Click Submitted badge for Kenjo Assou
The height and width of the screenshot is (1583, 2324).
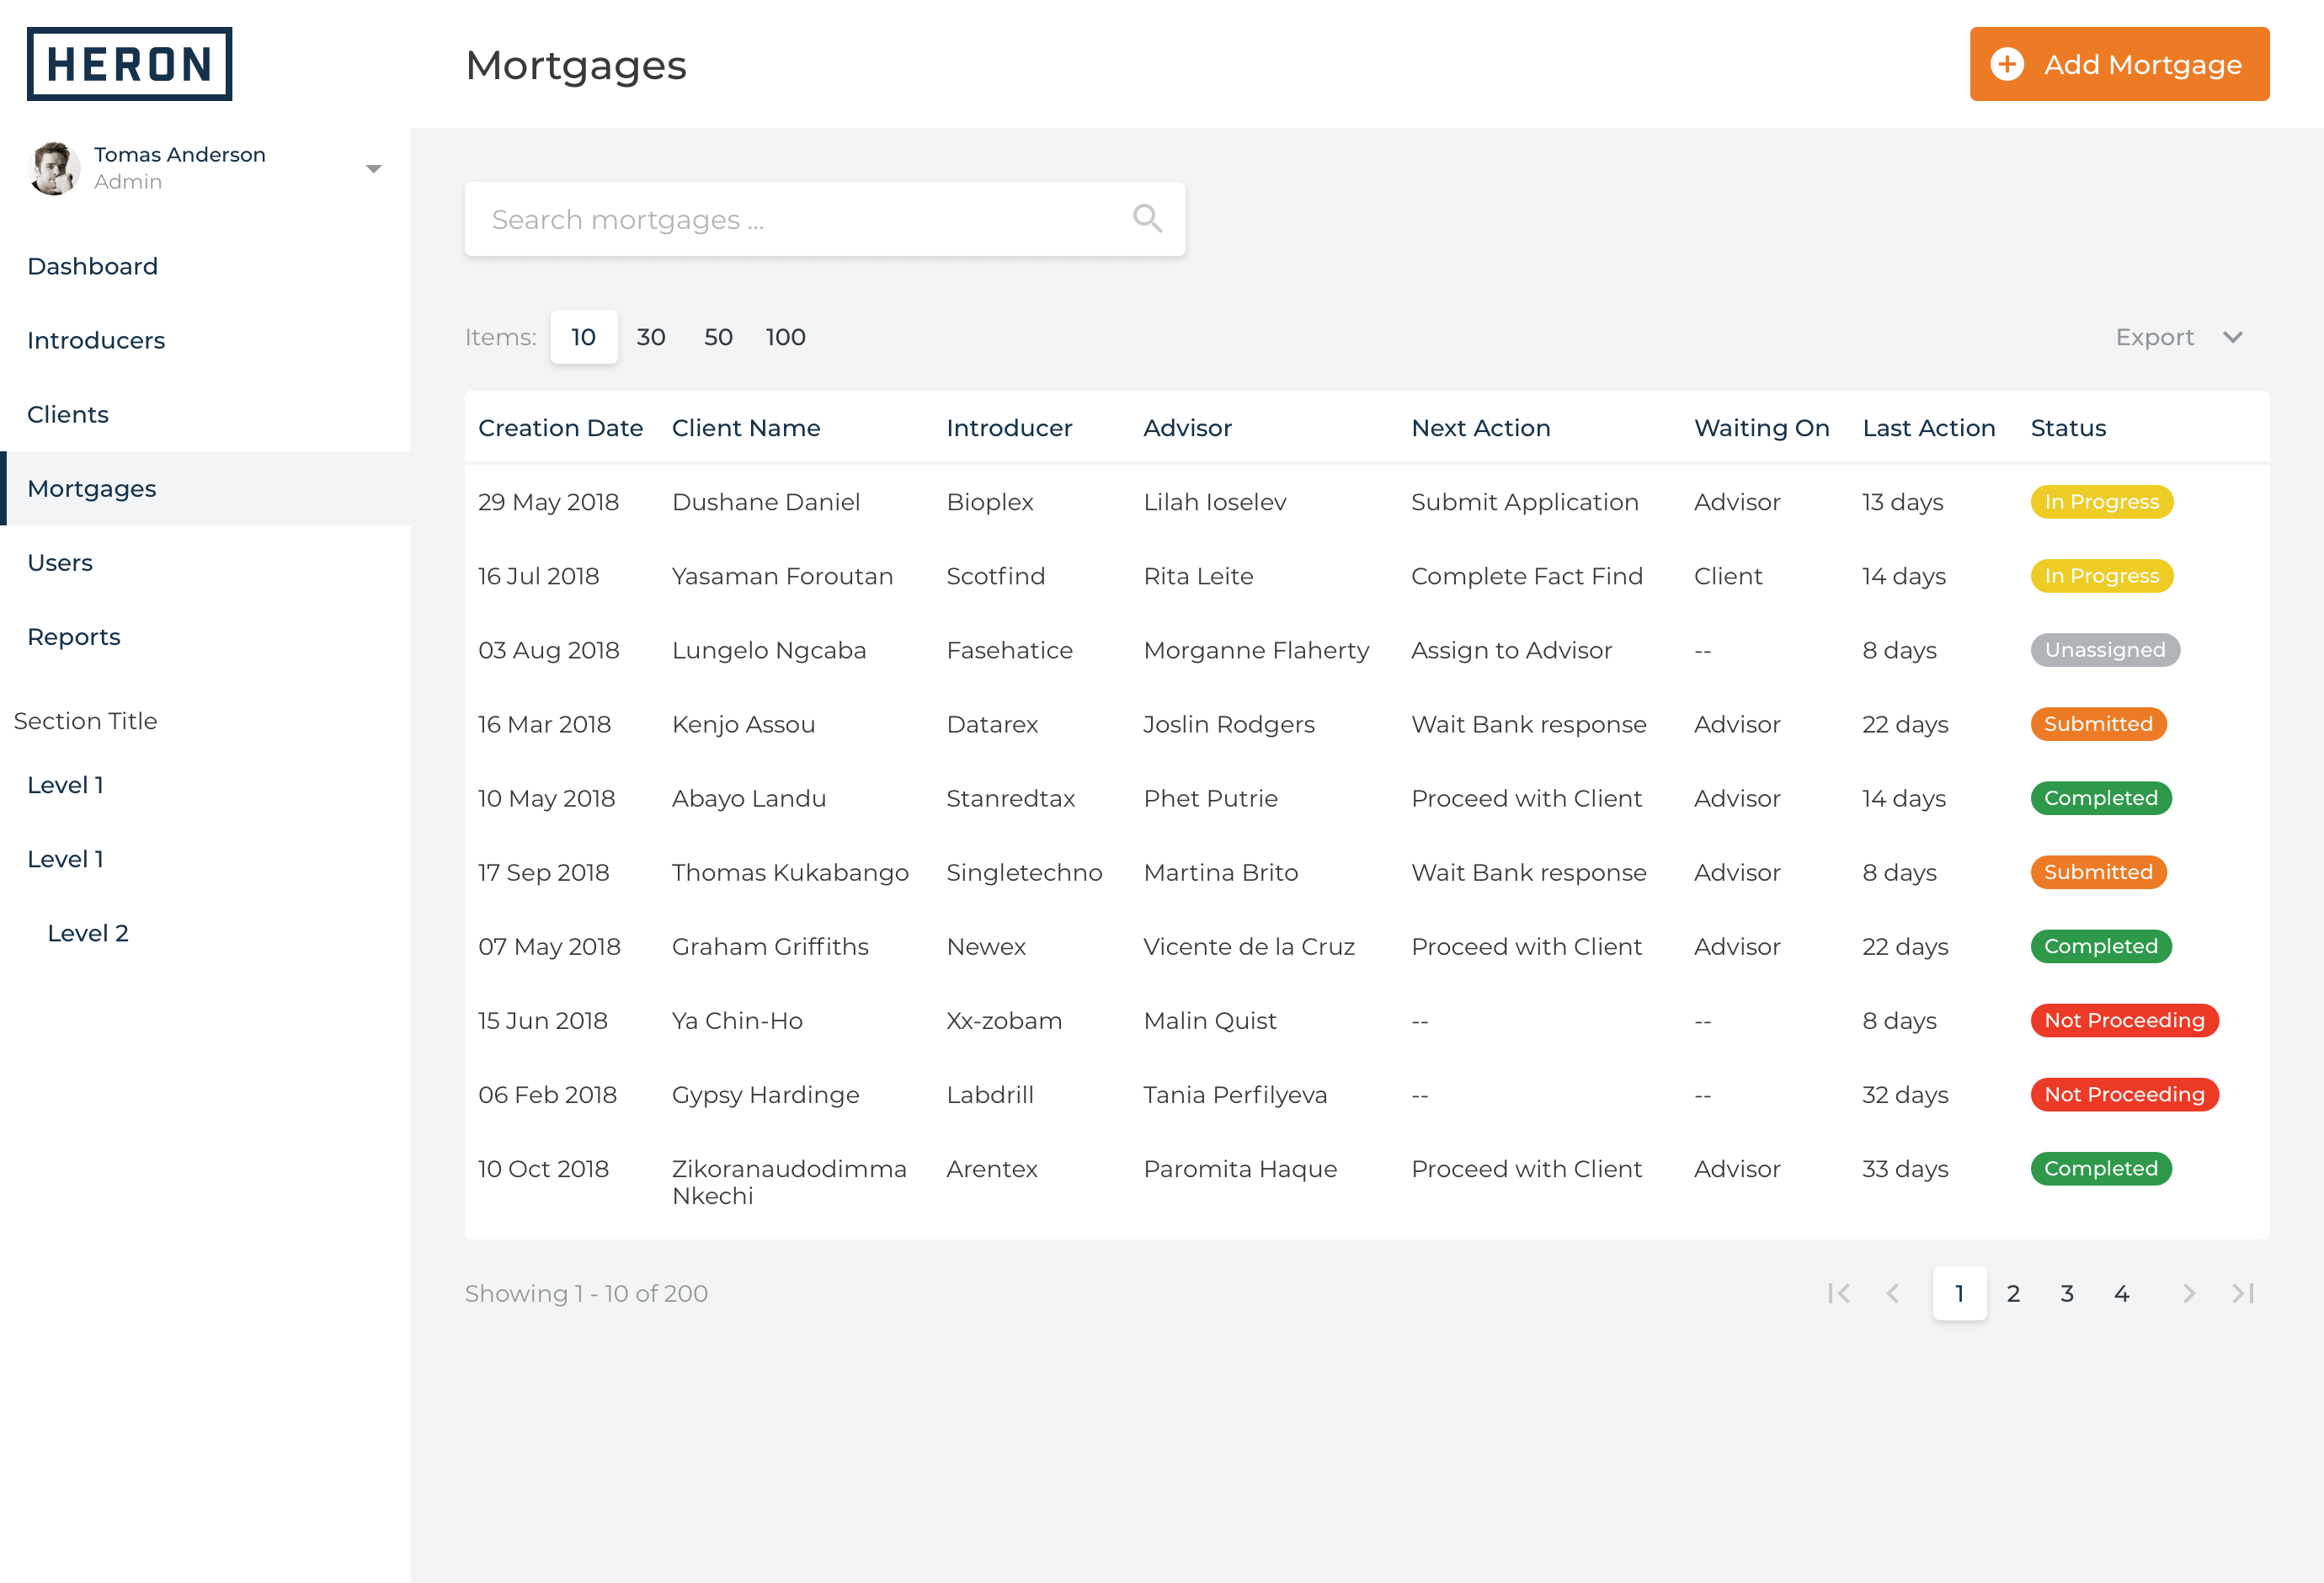pos(2098,724)
